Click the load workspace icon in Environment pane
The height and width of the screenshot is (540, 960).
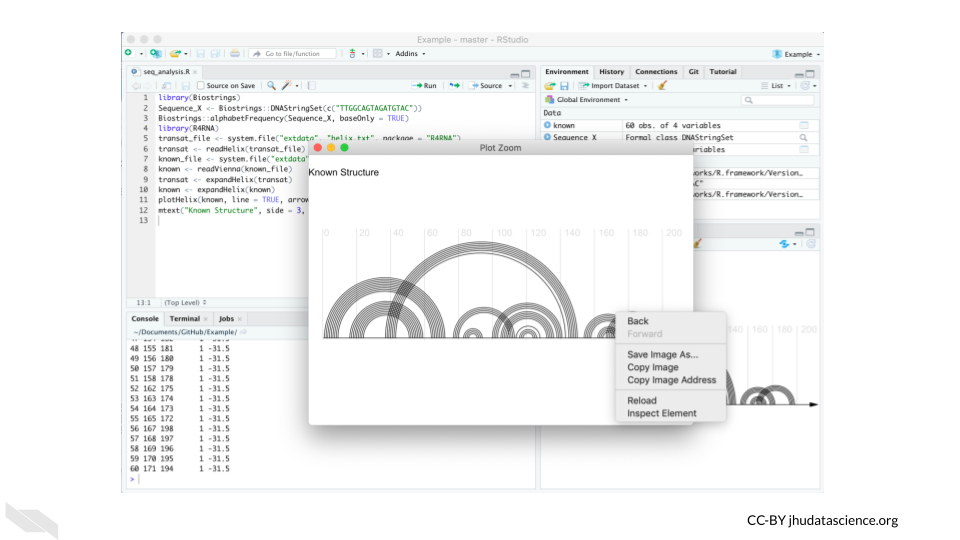point(550,86)
